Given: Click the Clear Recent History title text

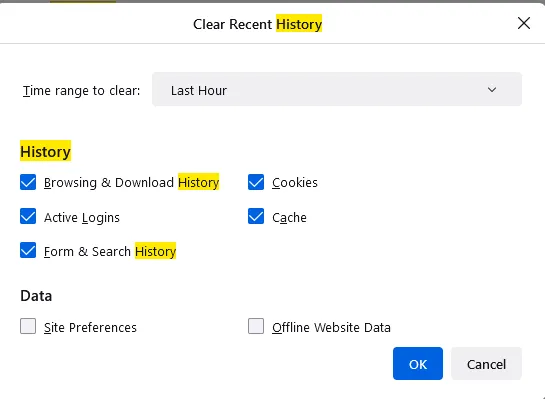Looking at the screenshot, I should [x=258, y=24].
